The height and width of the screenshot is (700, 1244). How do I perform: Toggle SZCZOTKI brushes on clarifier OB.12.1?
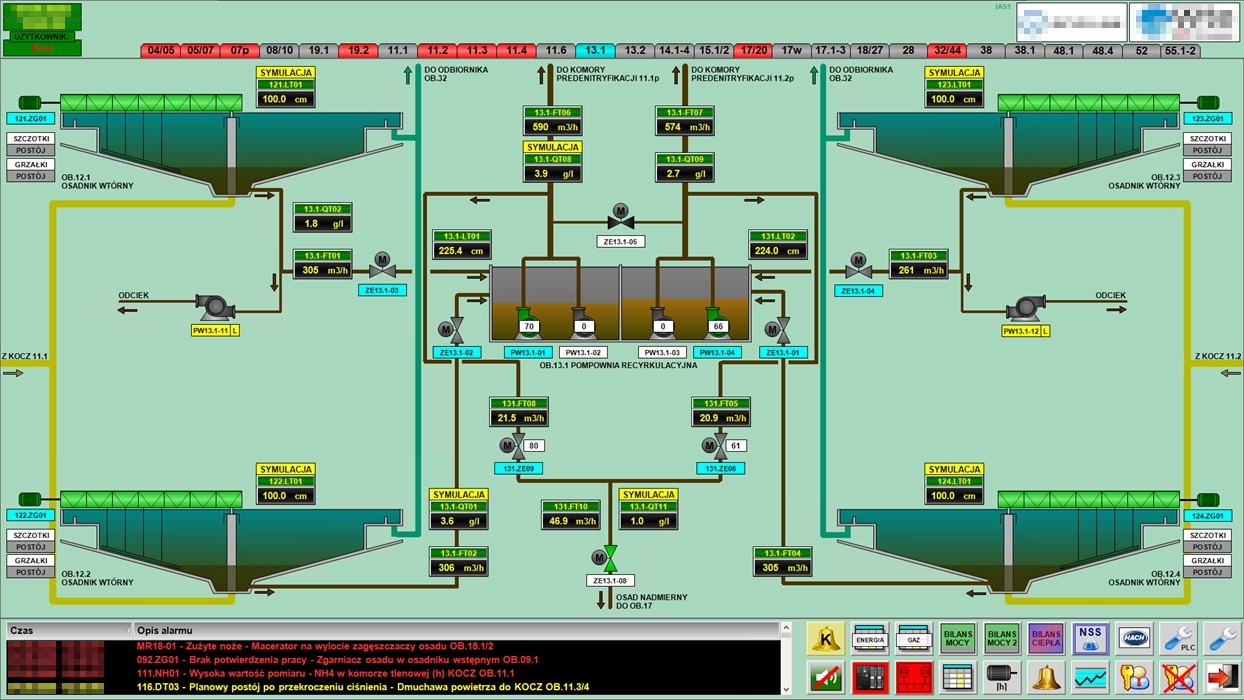tap(31, 139)
